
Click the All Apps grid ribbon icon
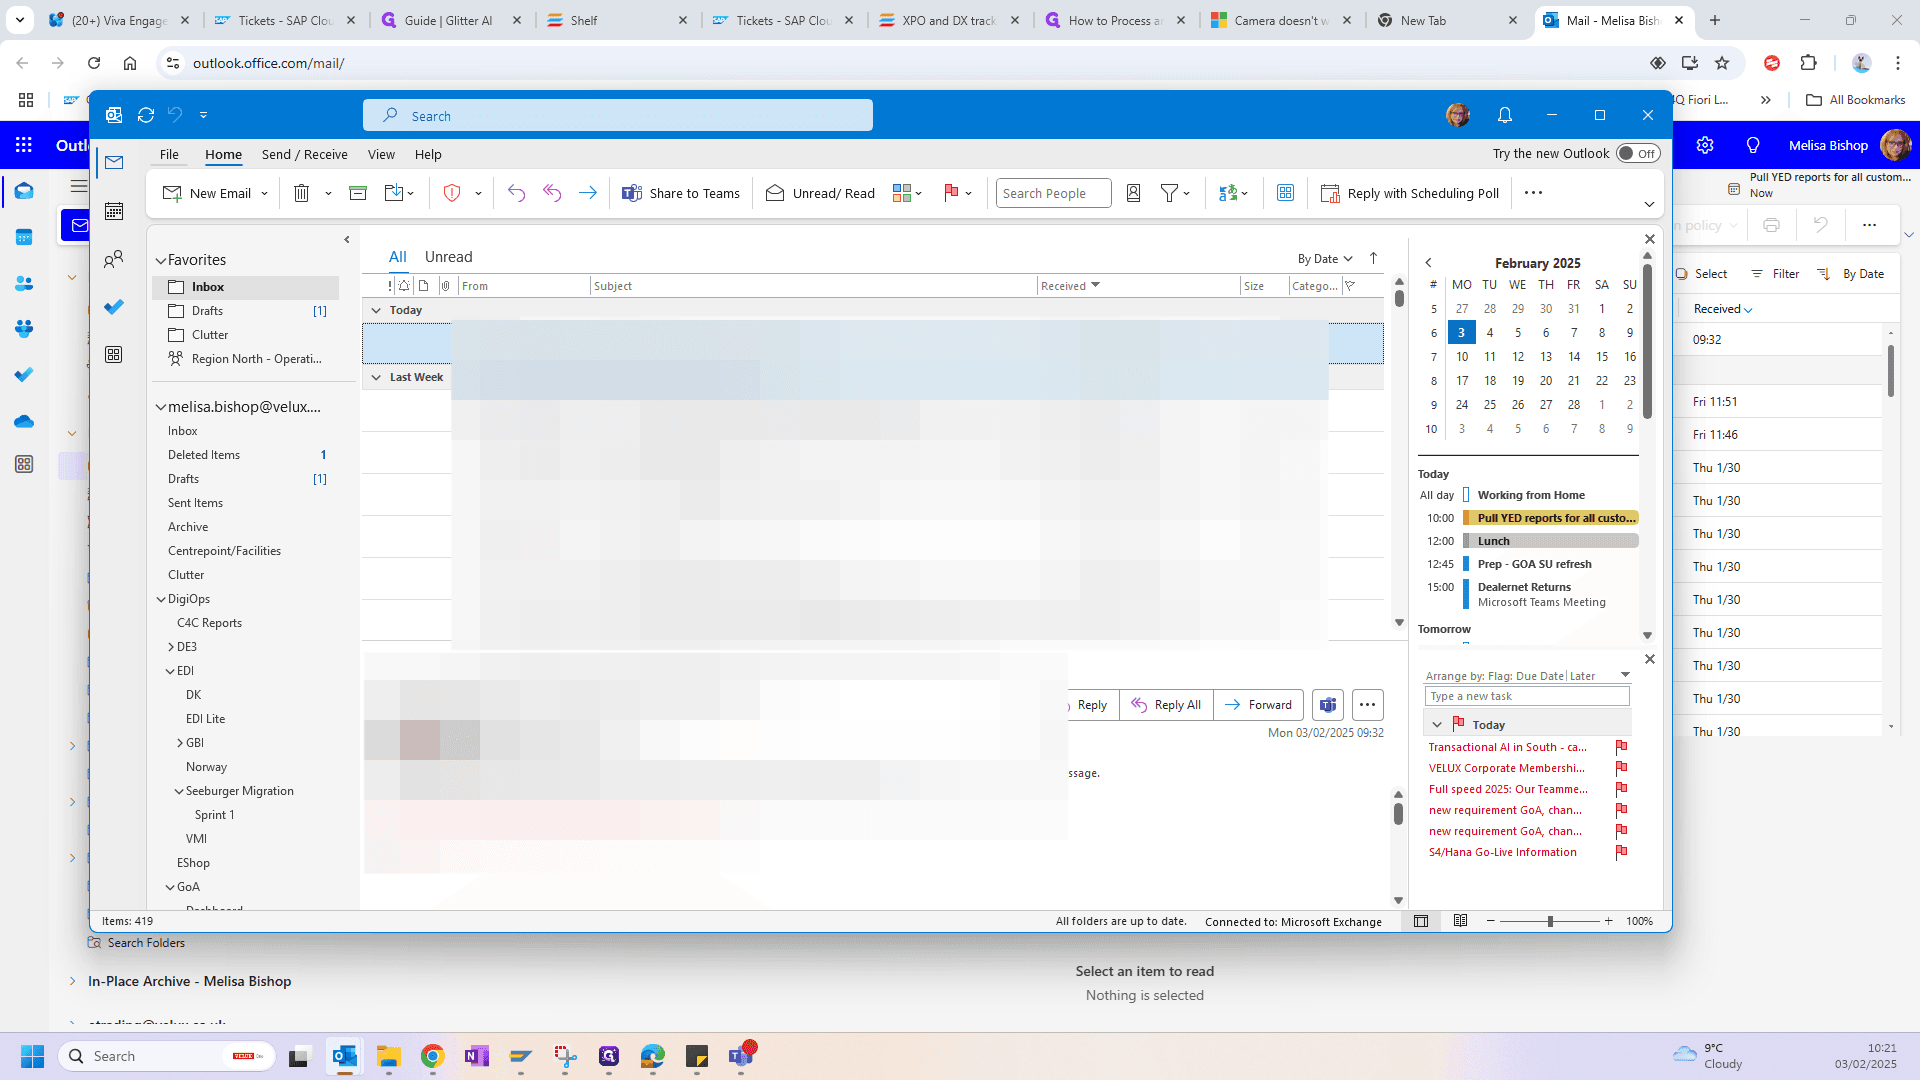tap(1286, 193)
